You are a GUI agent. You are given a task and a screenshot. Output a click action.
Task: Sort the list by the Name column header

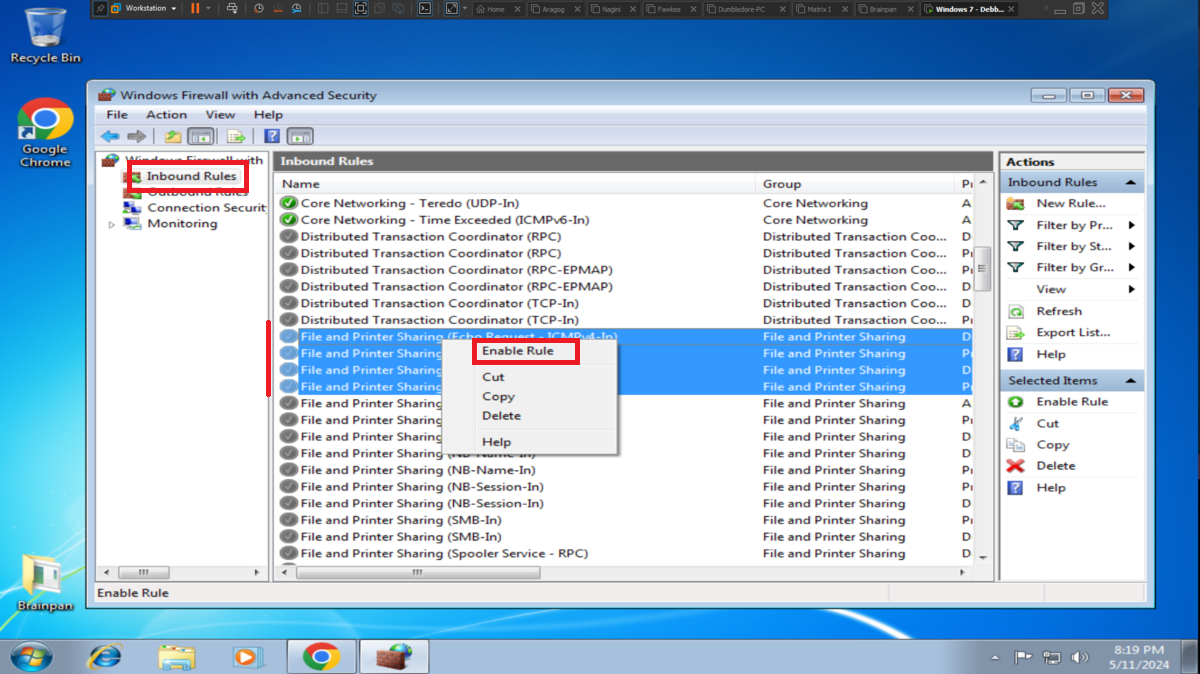[x=515, y=184]
